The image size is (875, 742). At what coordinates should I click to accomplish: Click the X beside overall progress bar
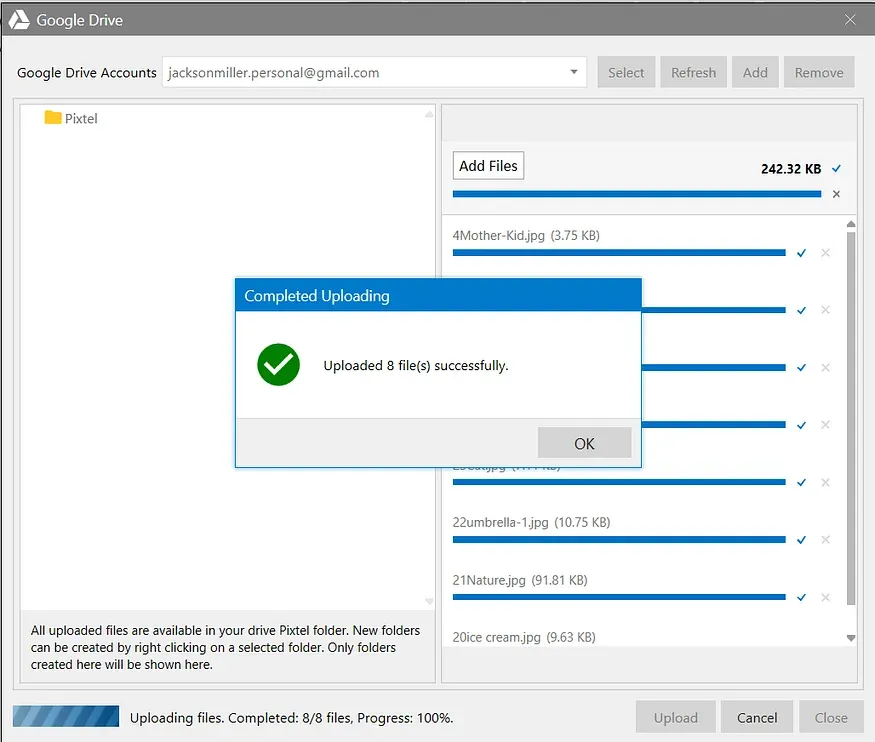tap(836, 194)
